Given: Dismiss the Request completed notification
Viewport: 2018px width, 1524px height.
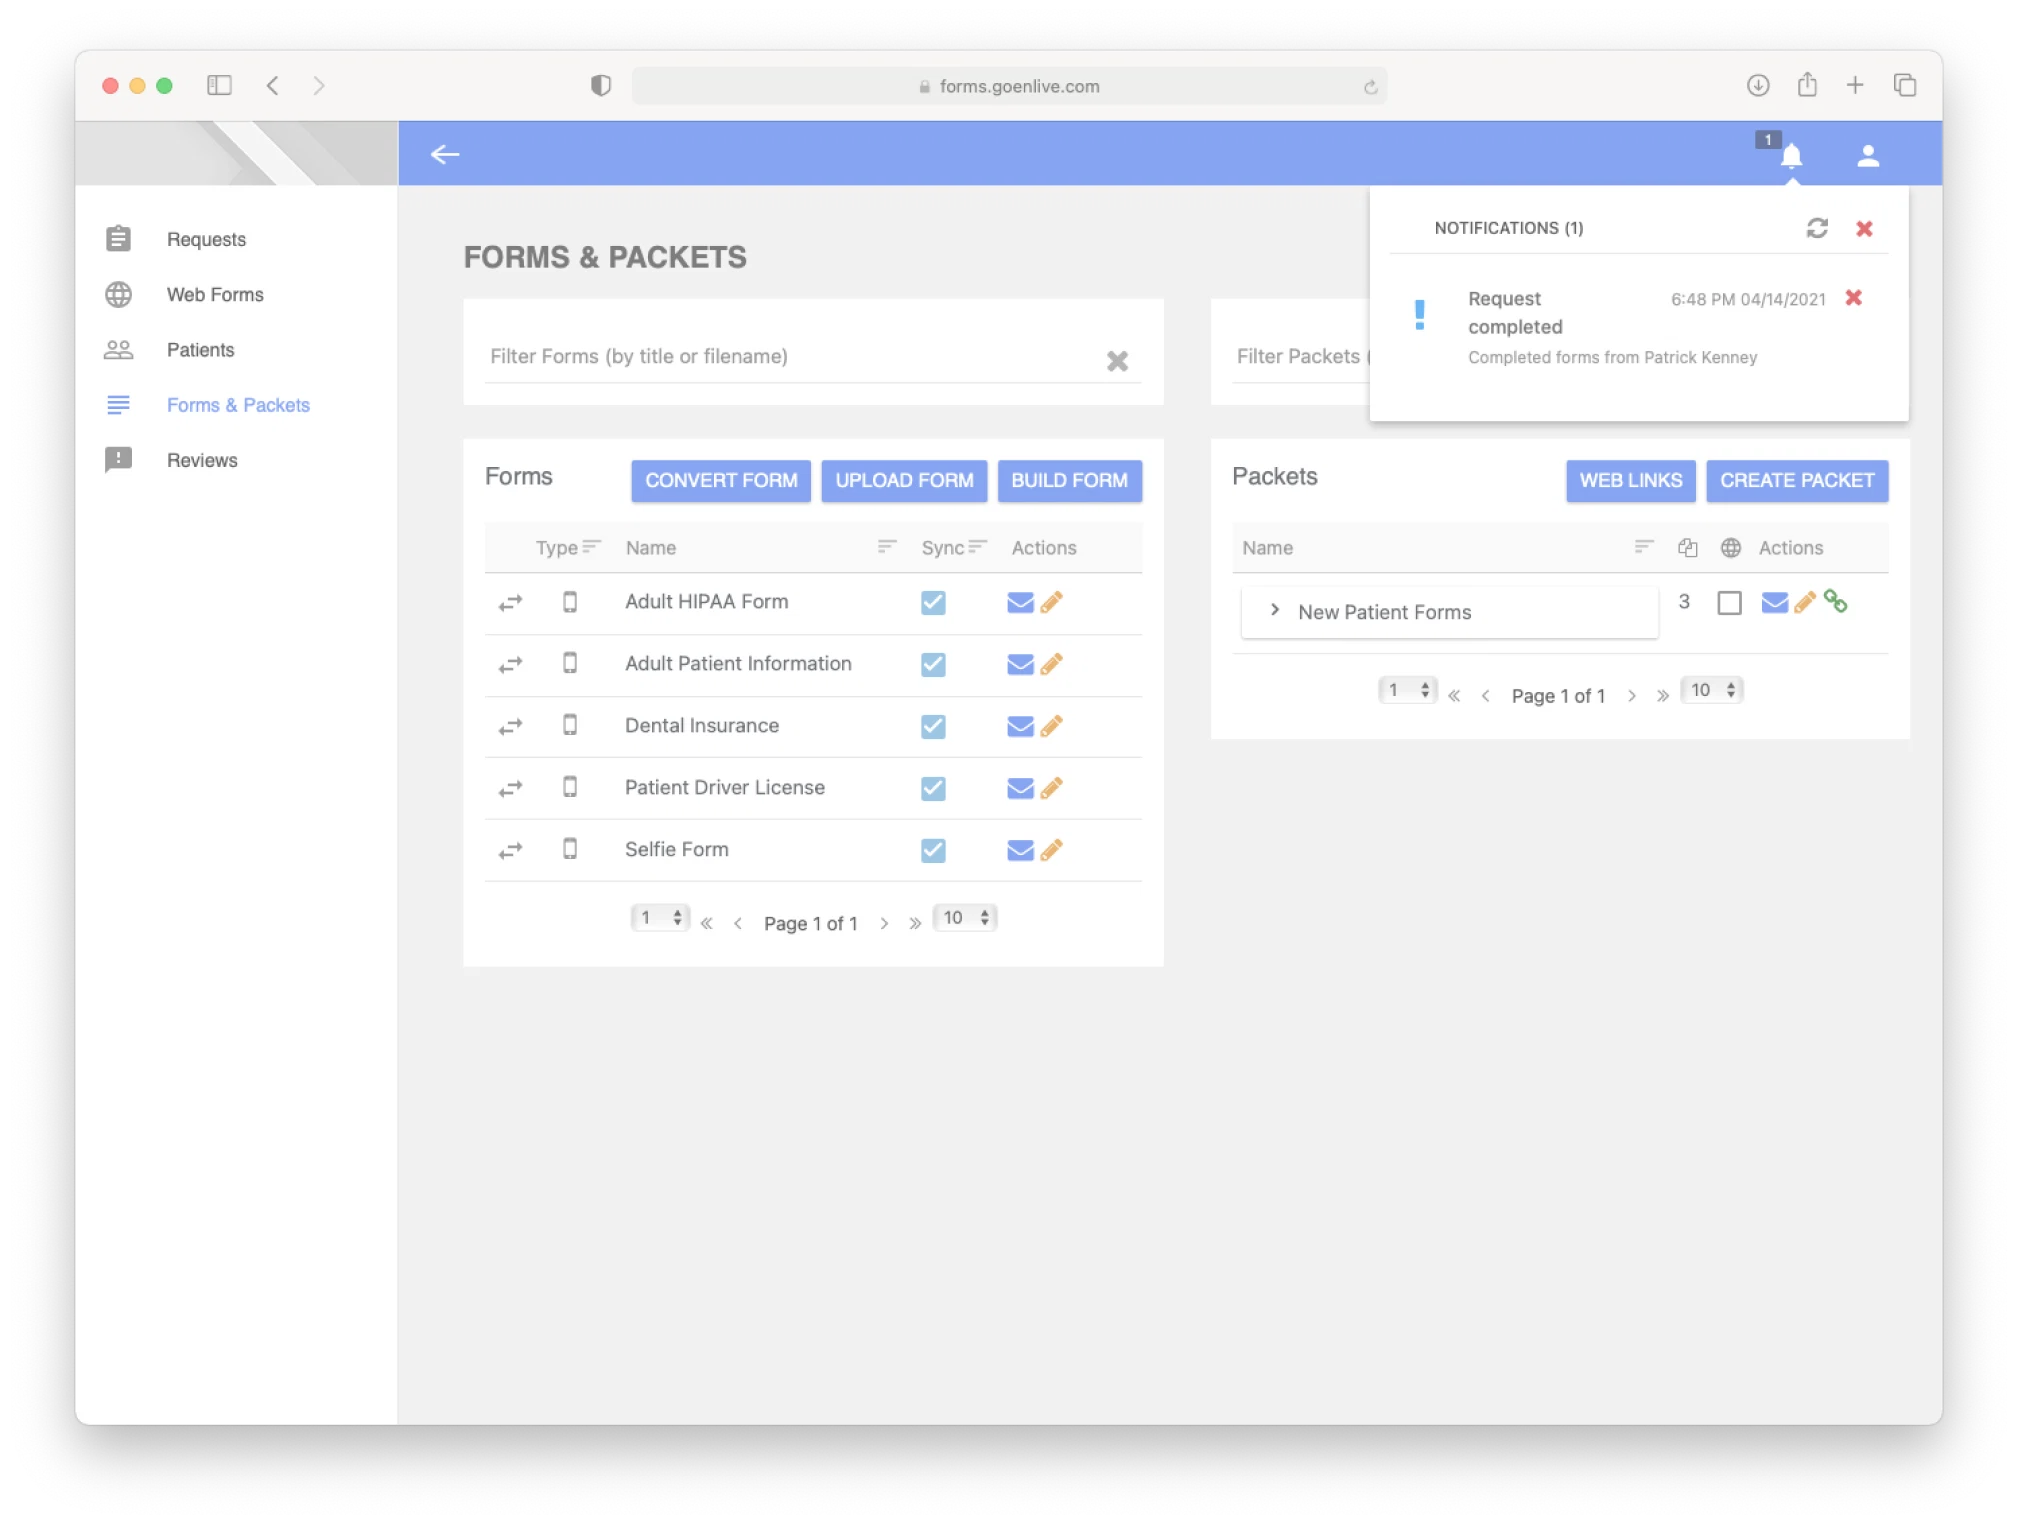Looking at the screenshot, I should (1853, 298).
